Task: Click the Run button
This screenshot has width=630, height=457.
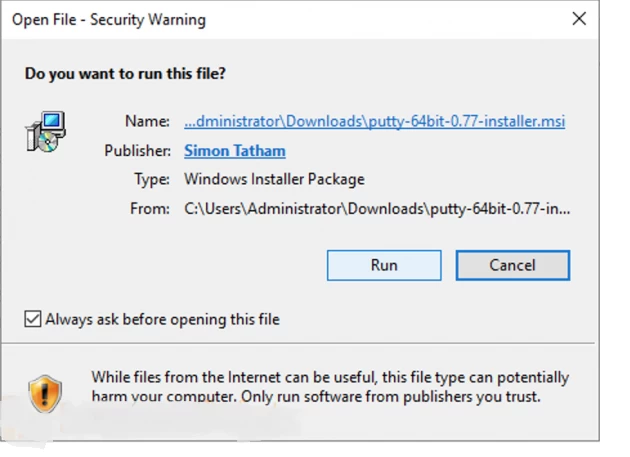Action: tap(384, 265)
